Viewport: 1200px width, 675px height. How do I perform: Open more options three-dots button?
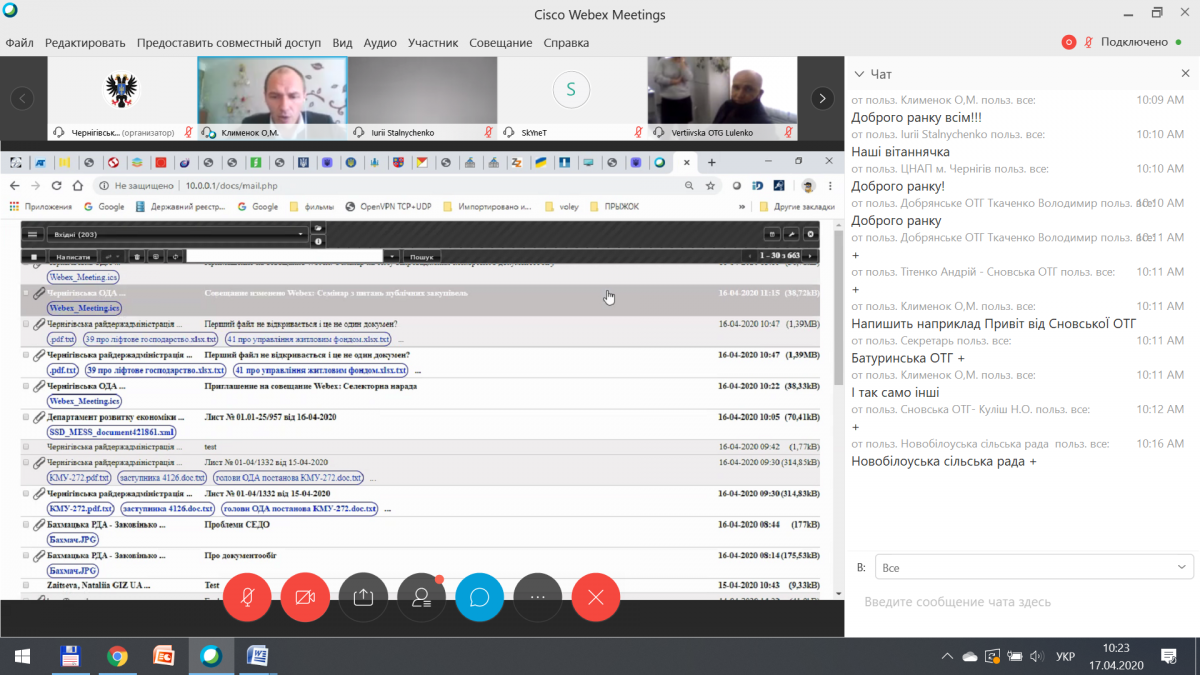(x=537, y=597)
